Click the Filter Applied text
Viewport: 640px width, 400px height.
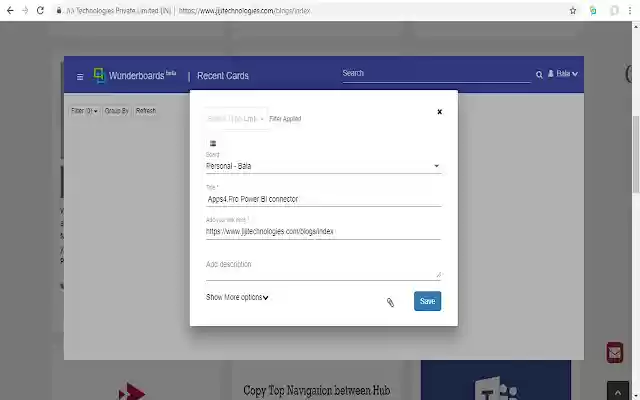pos(285,119)
